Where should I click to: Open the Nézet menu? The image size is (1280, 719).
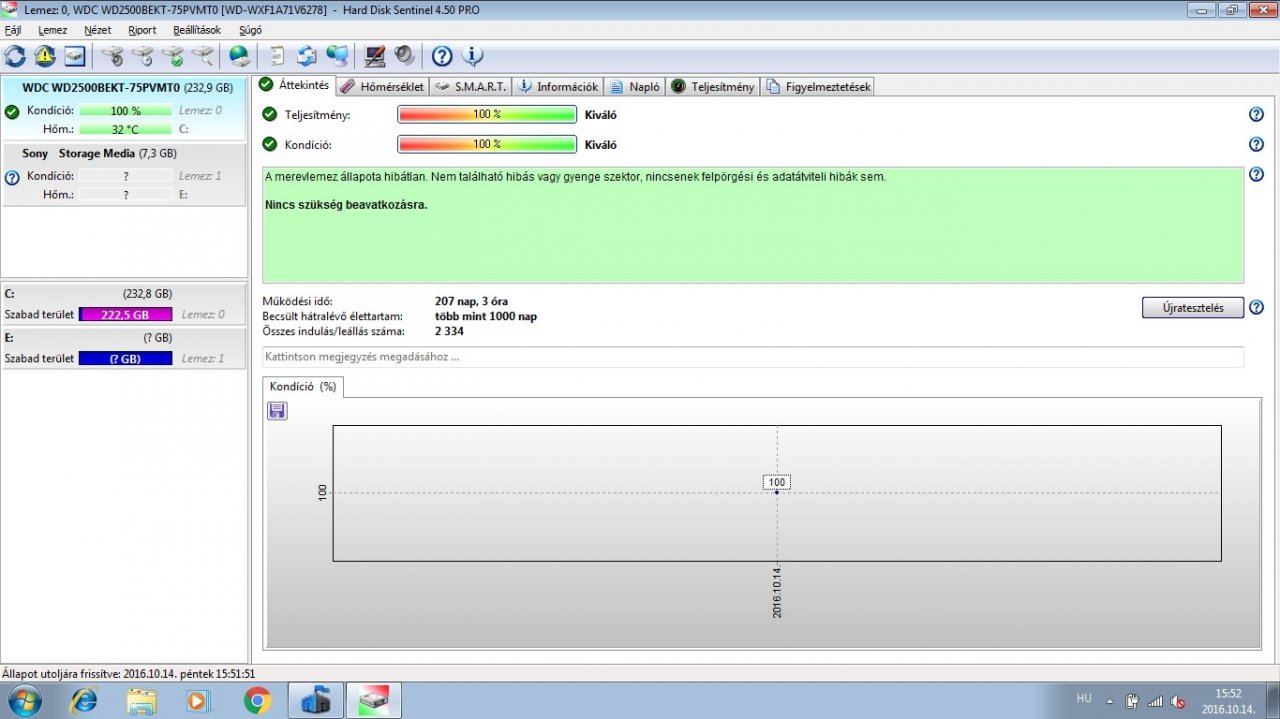98,30
